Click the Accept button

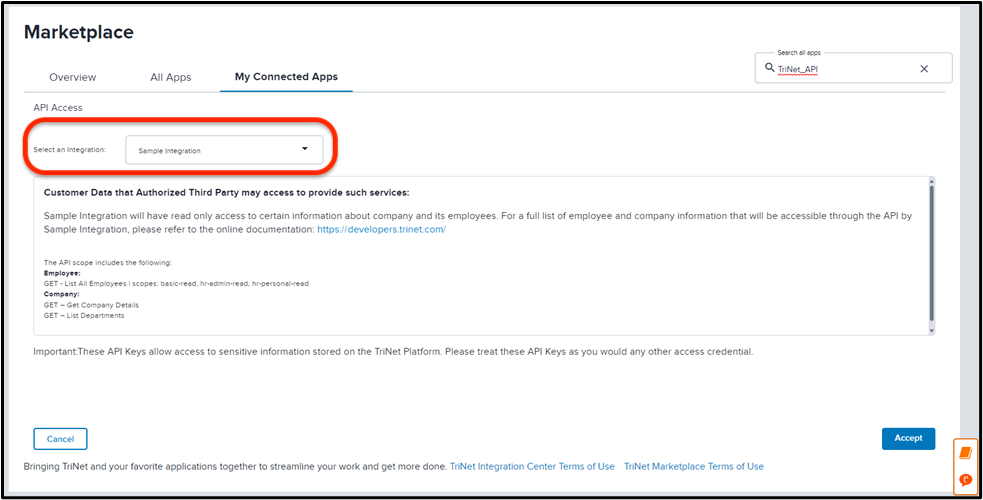point(908,438)
